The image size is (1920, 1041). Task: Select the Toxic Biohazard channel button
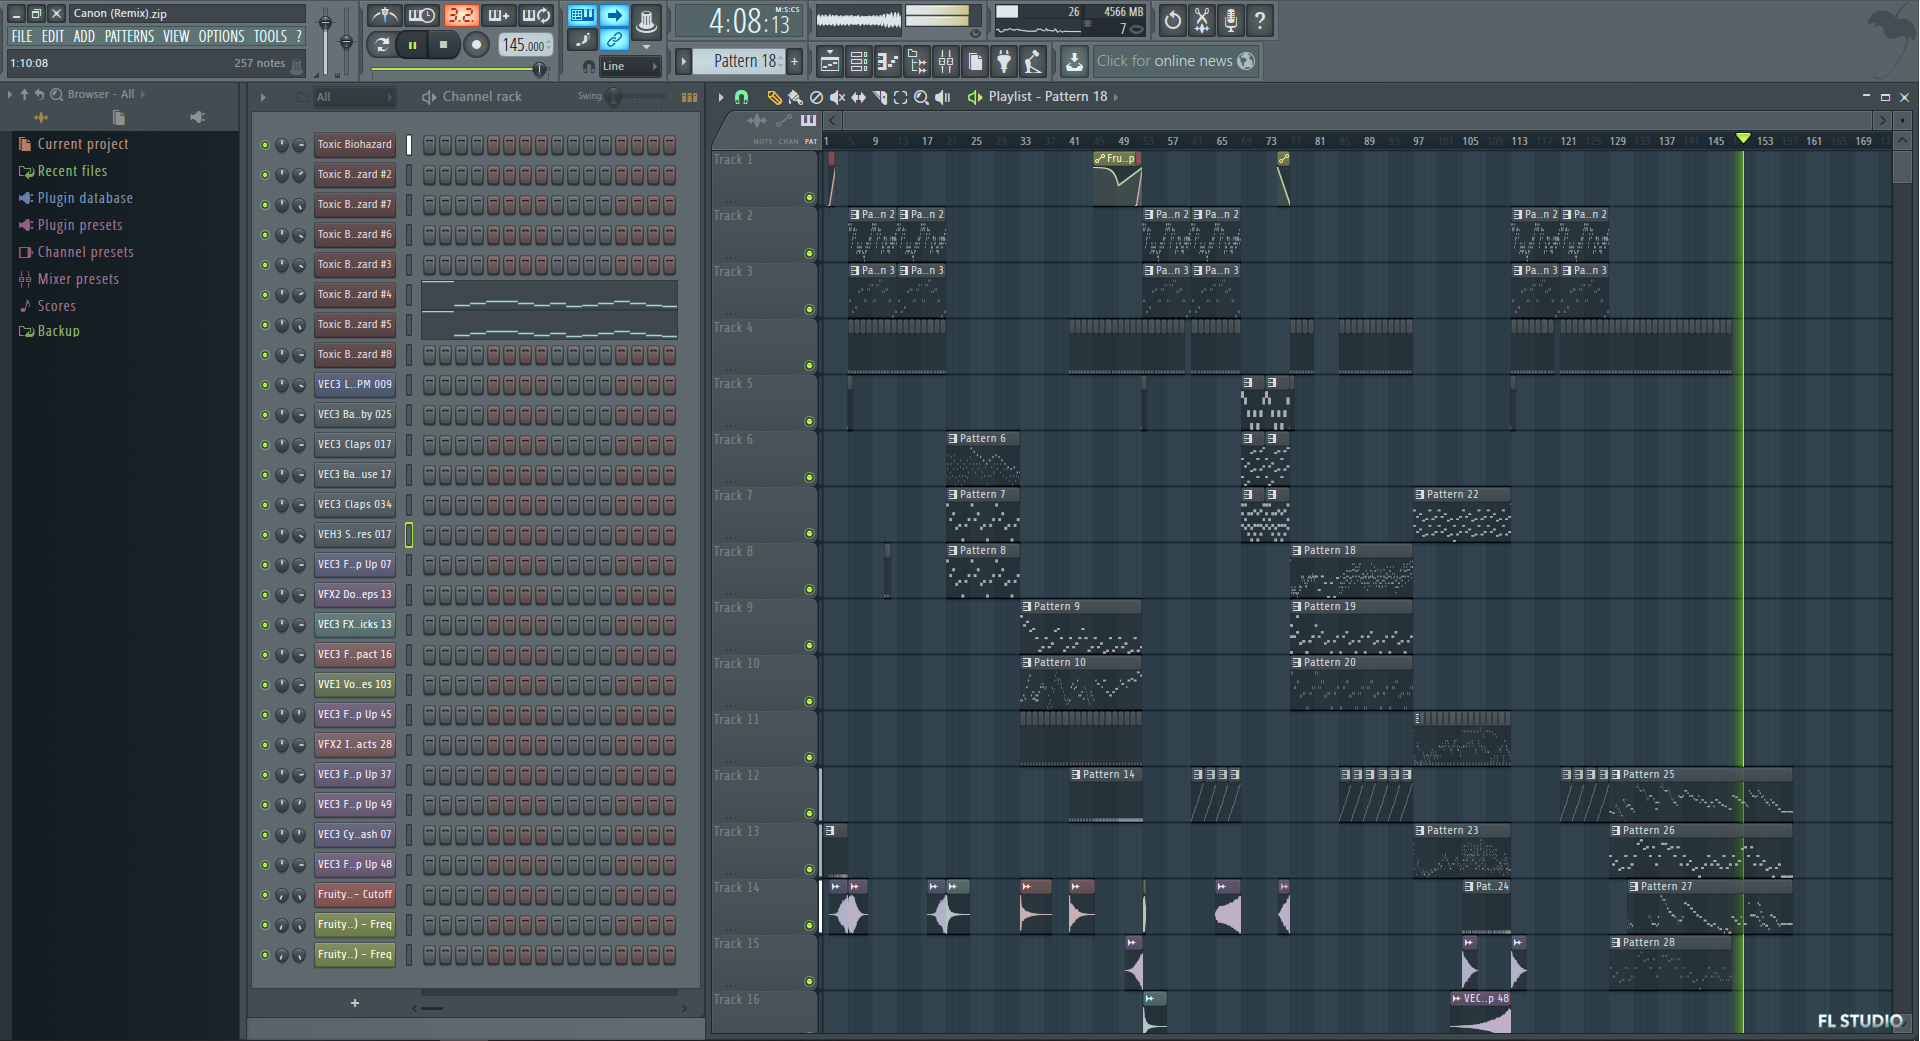pos(355,145)
